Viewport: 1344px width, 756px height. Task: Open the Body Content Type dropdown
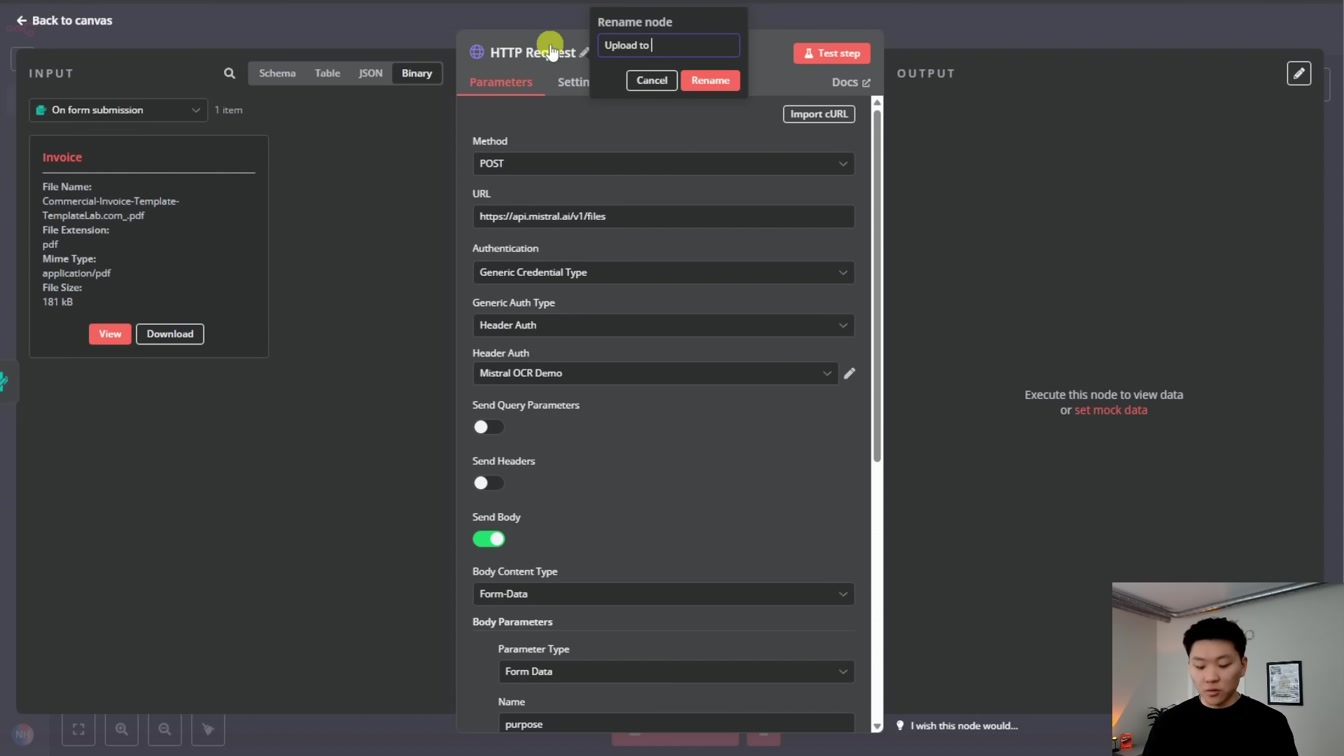(663, 594)
